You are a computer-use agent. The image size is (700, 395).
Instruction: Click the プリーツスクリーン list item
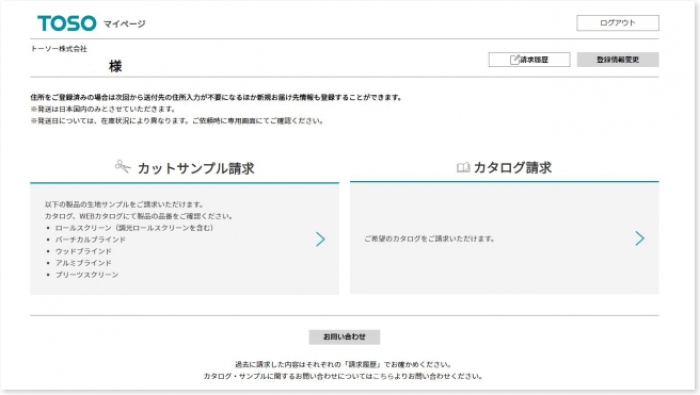point(87,274)
